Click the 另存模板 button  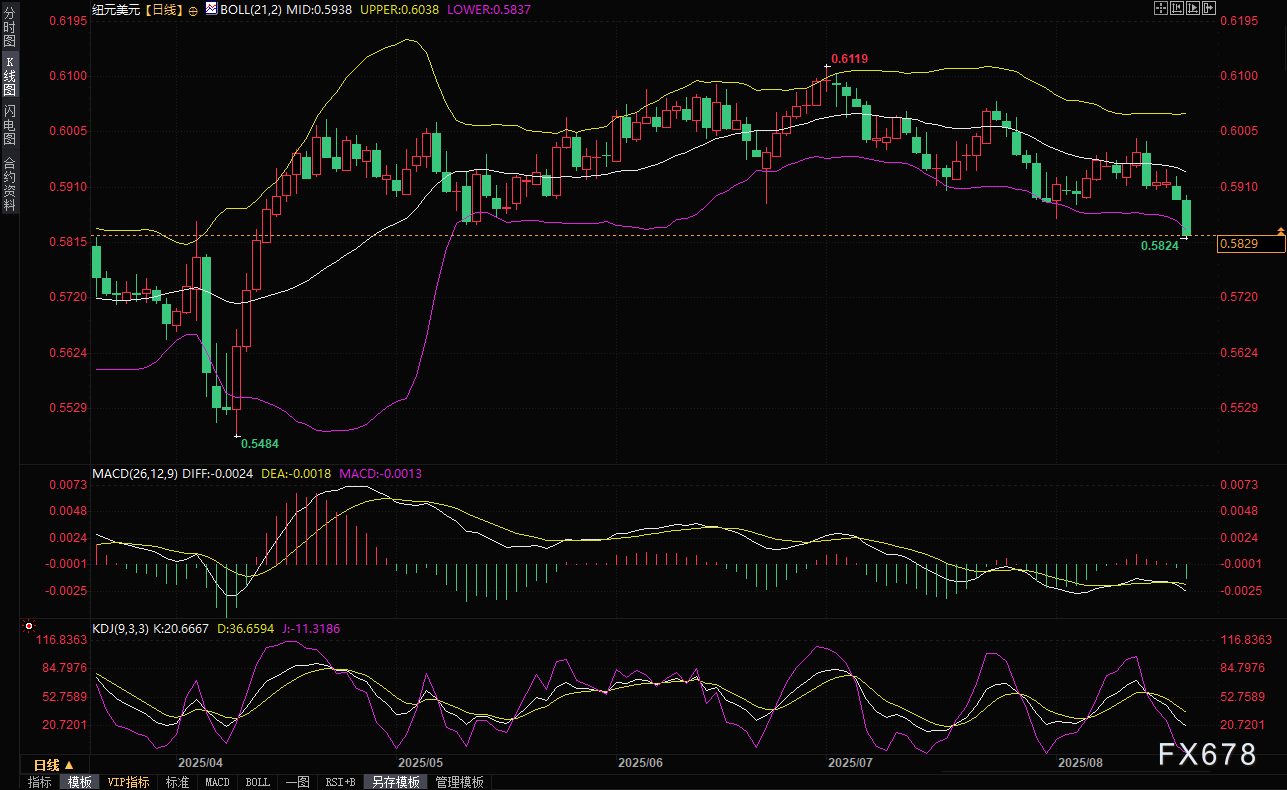click(x=394, y=782)
